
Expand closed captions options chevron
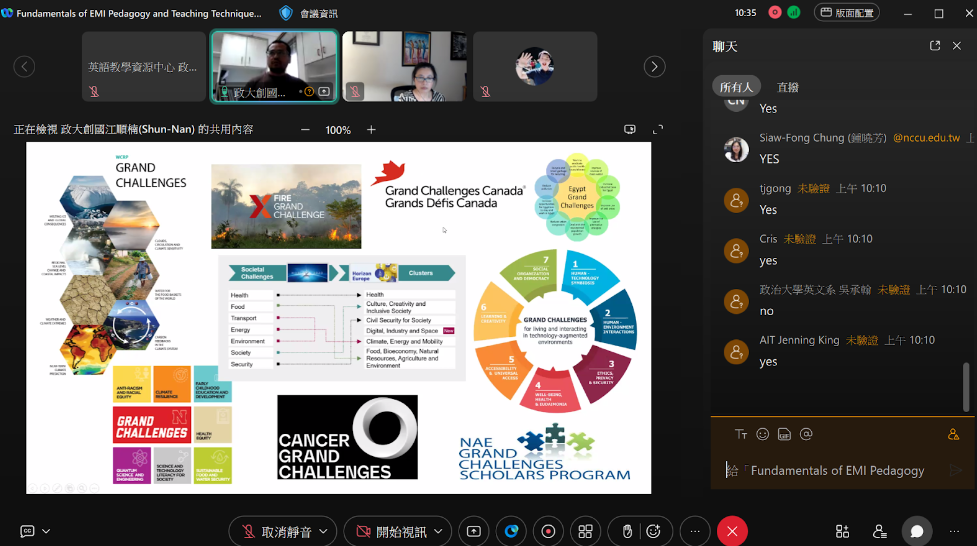46,531
